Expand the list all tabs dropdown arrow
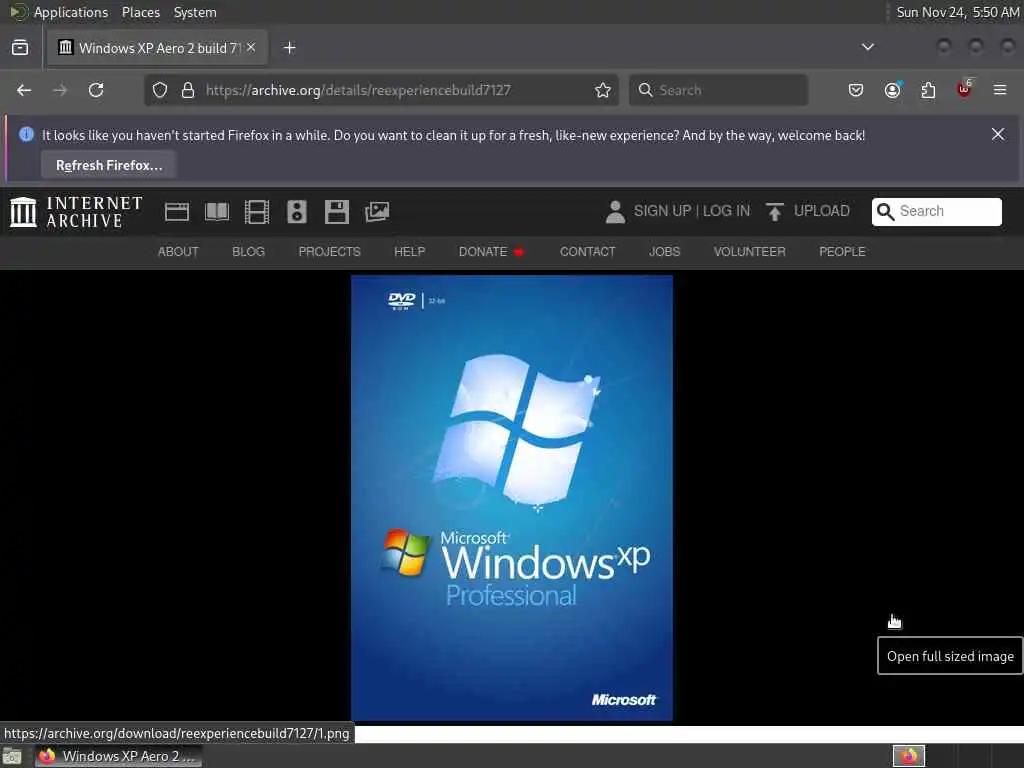Viewport: 1024px width, 768px height. [x=868, y=47]
